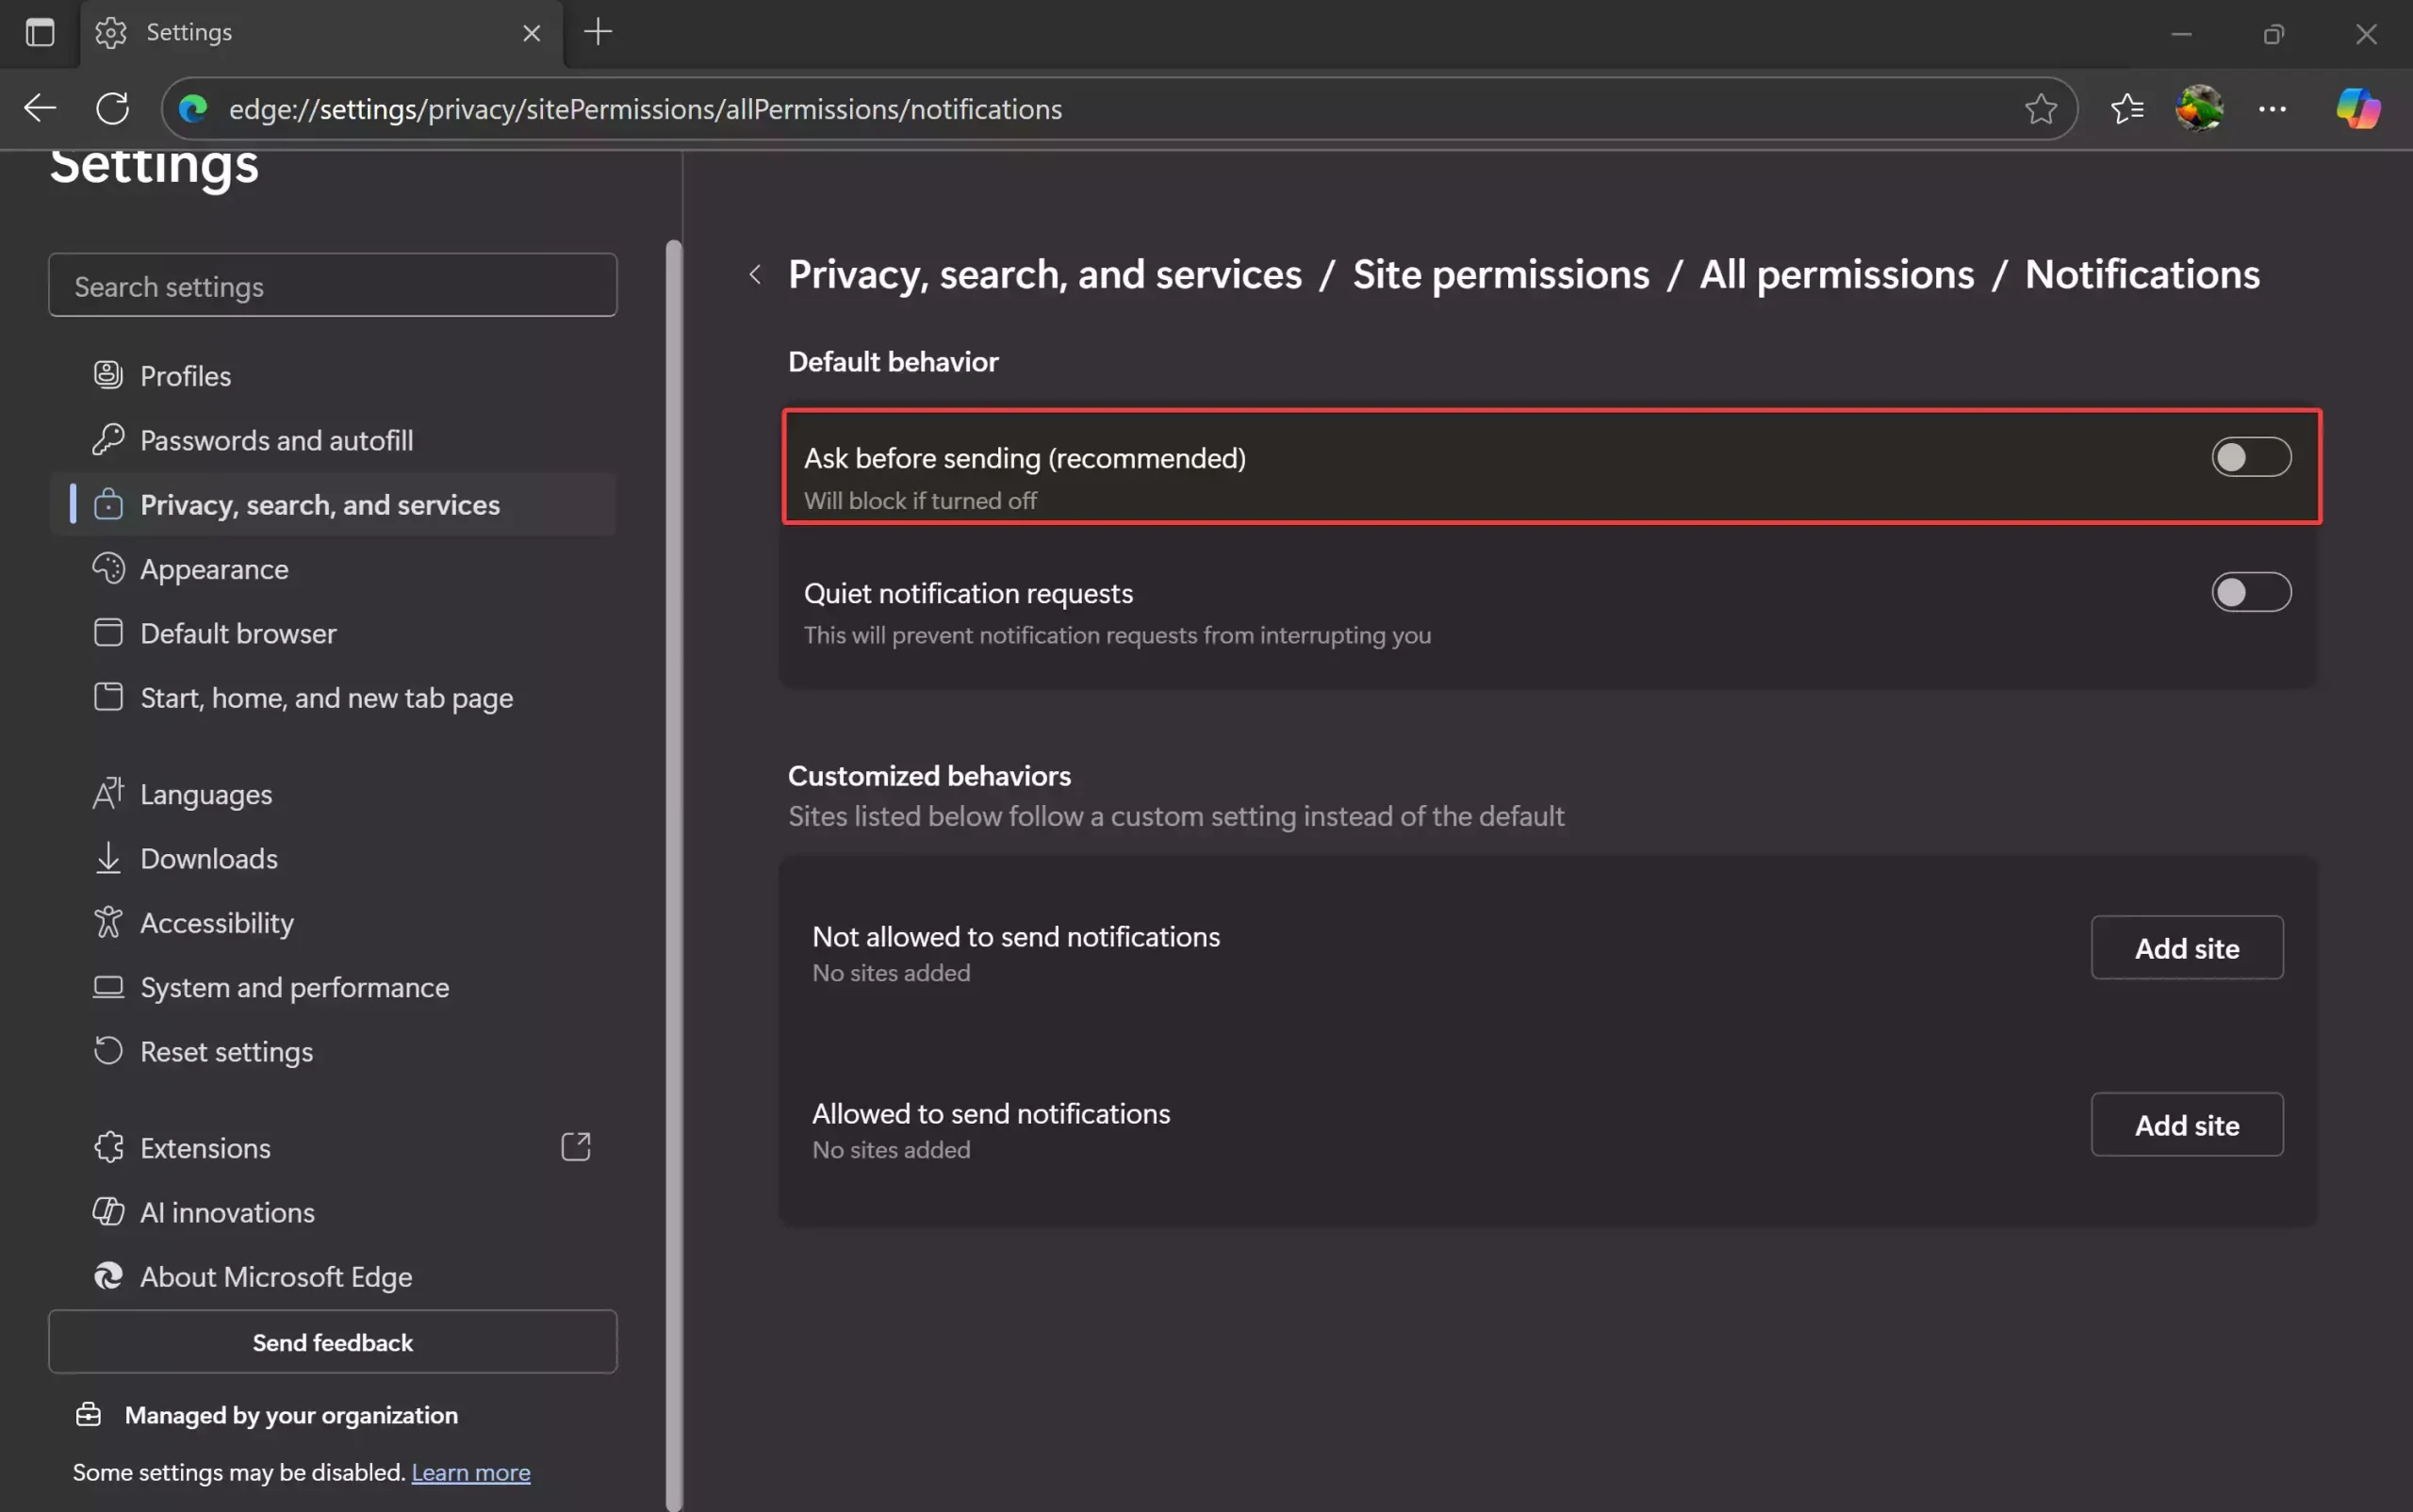Click inside the Search settings field
Screen dimensions: 2413x1512
333,285
